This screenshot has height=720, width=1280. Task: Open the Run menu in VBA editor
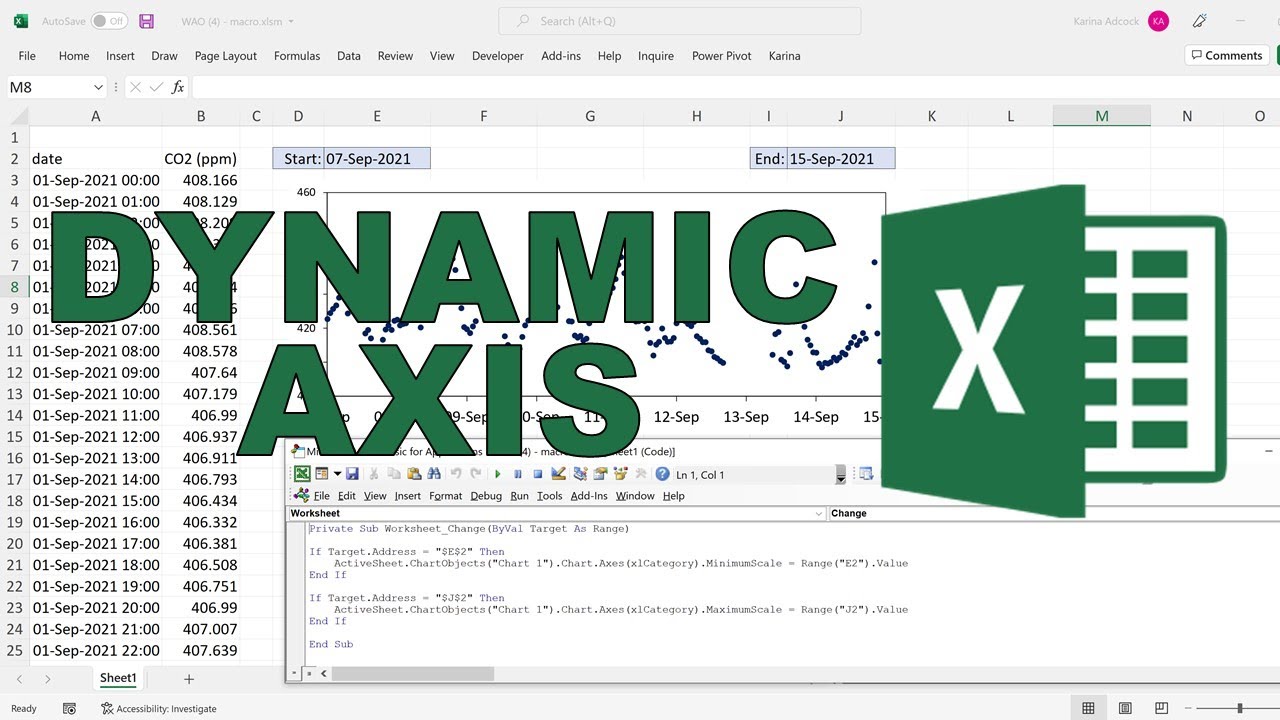point(520,496)
